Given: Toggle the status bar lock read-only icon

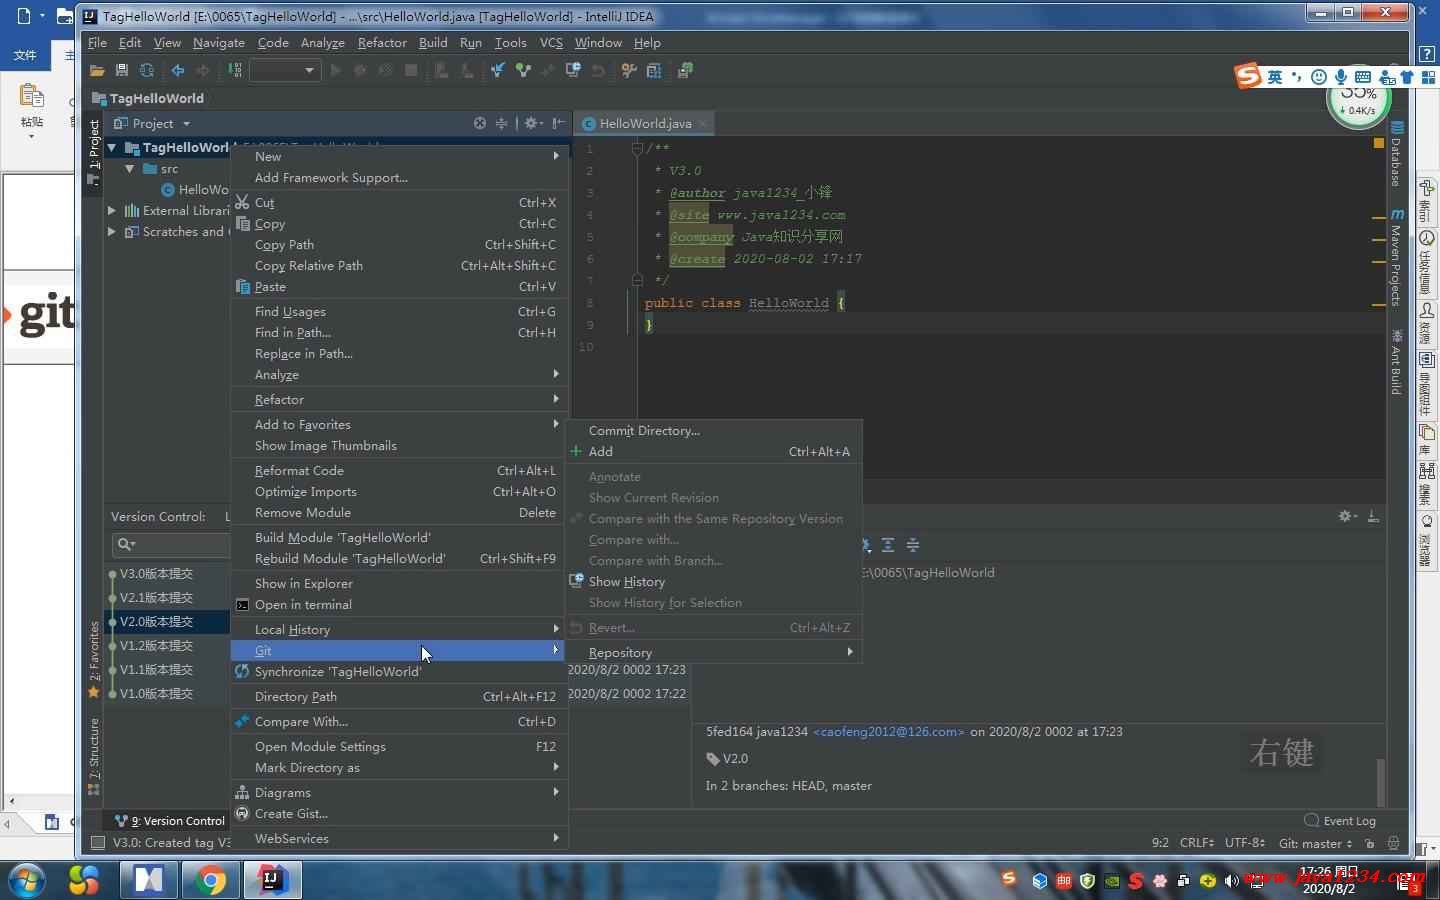Looking at the screenshot, I should coord(1370,843).
